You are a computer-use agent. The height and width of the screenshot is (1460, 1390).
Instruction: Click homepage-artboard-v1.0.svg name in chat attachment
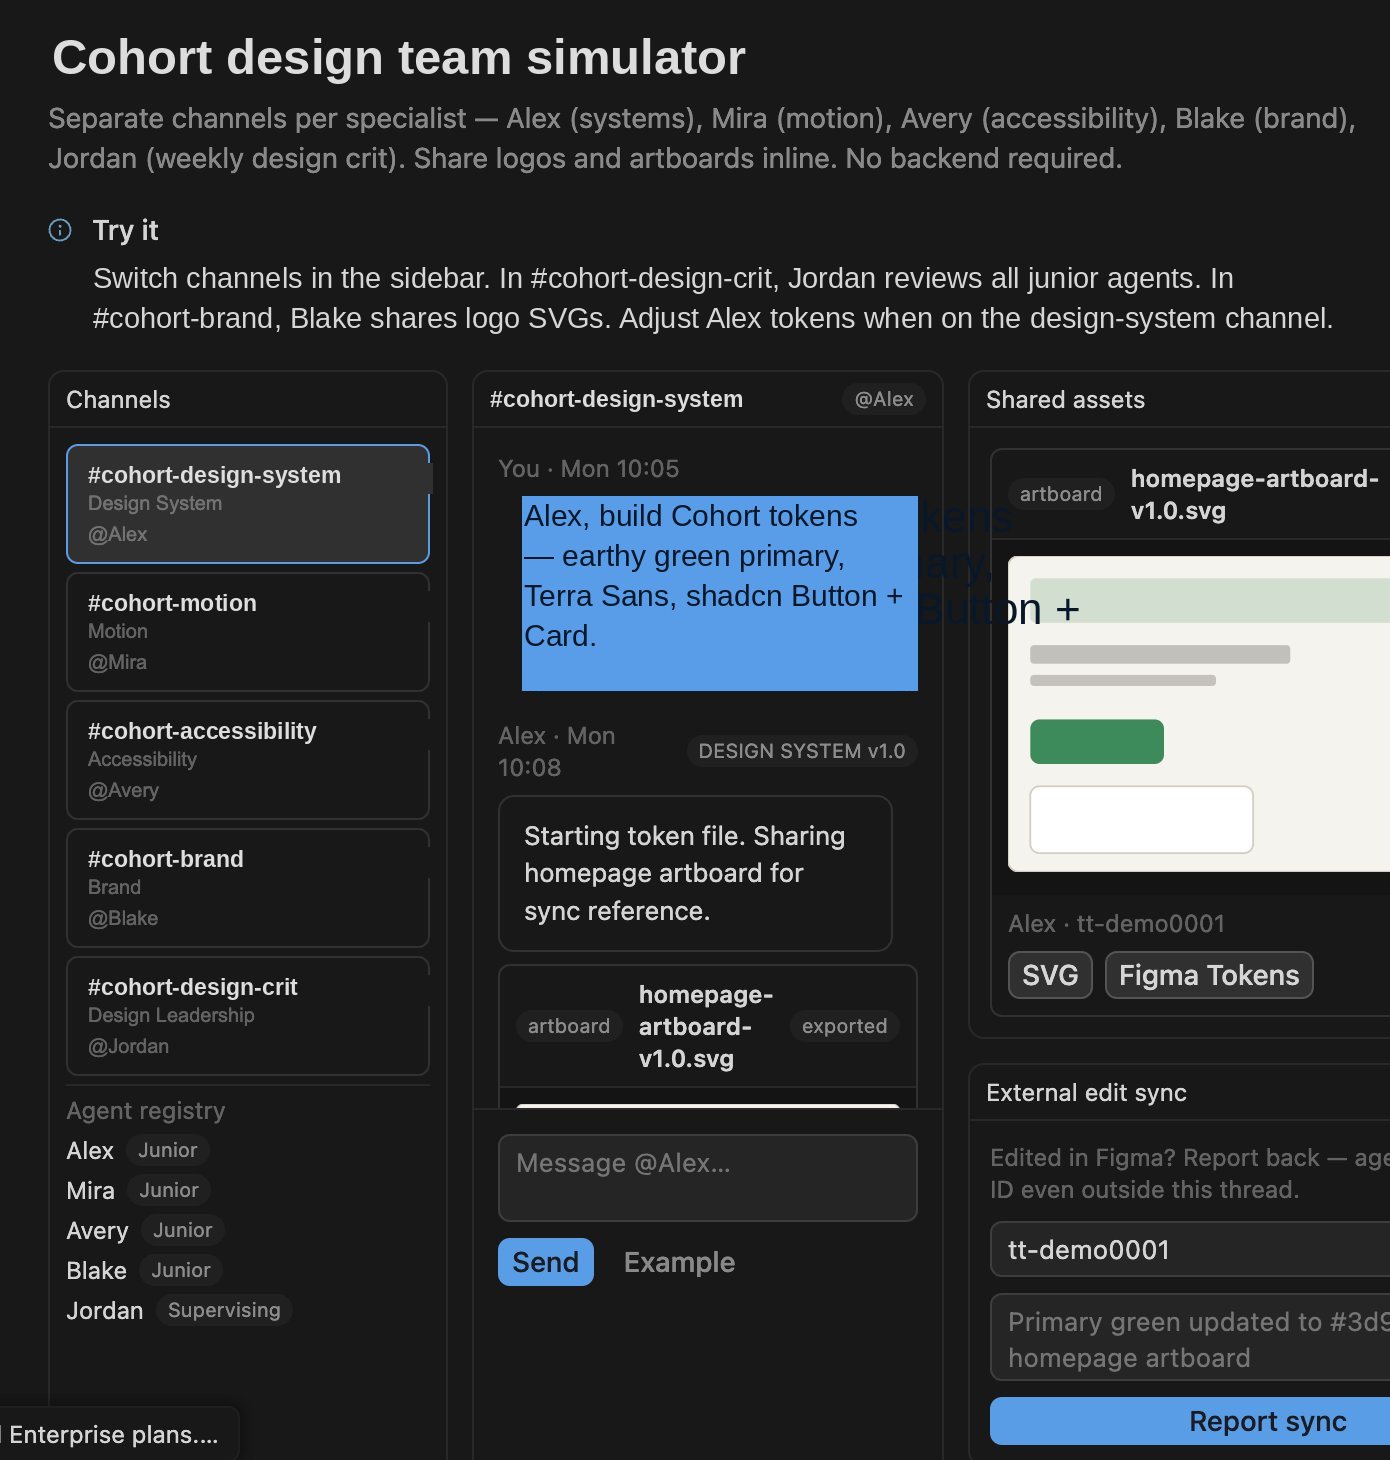705,1026
